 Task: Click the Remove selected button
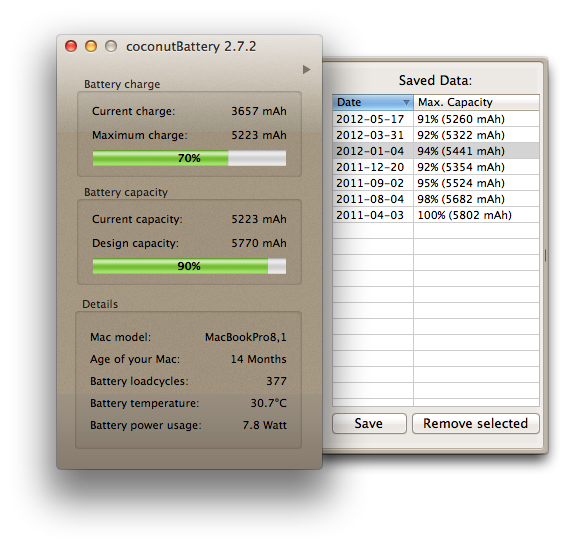point(476,423)
